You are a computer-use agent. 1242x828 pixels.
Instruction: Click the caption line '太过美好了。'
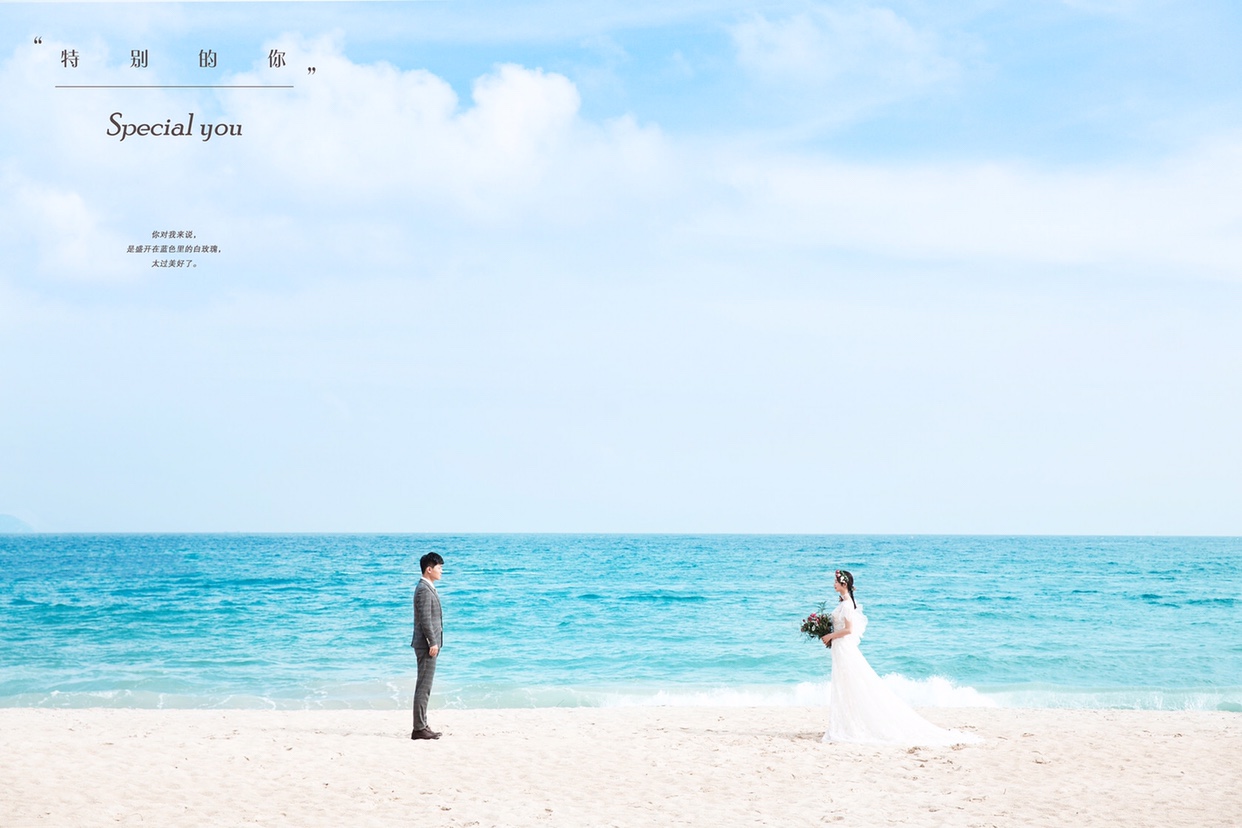point(174,264)
